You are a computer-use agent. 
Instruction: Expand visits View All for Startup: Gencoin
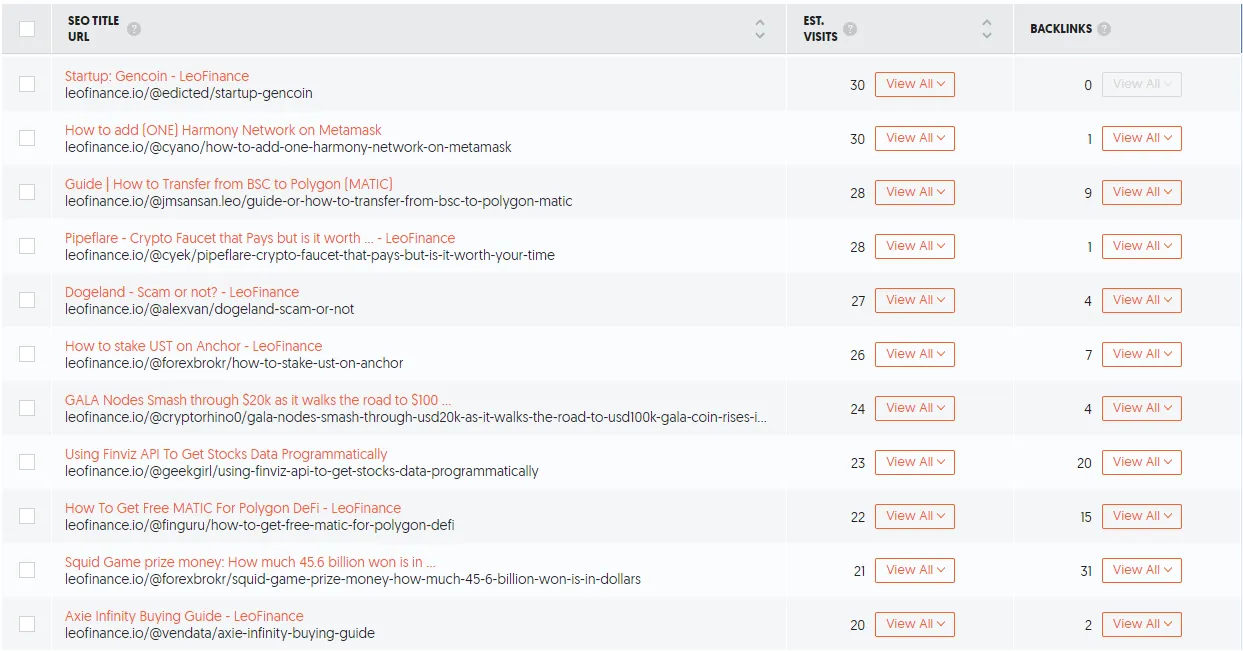[915, 84]
